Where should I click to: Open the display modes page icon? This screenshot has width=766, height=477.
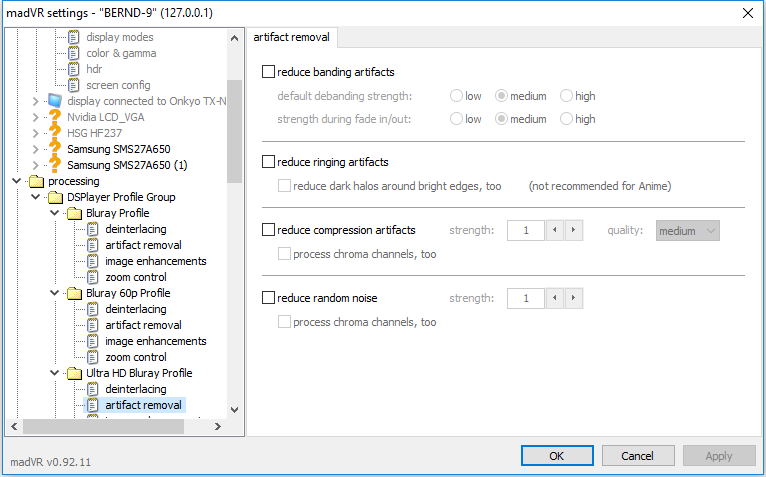(x=73, y=37)
